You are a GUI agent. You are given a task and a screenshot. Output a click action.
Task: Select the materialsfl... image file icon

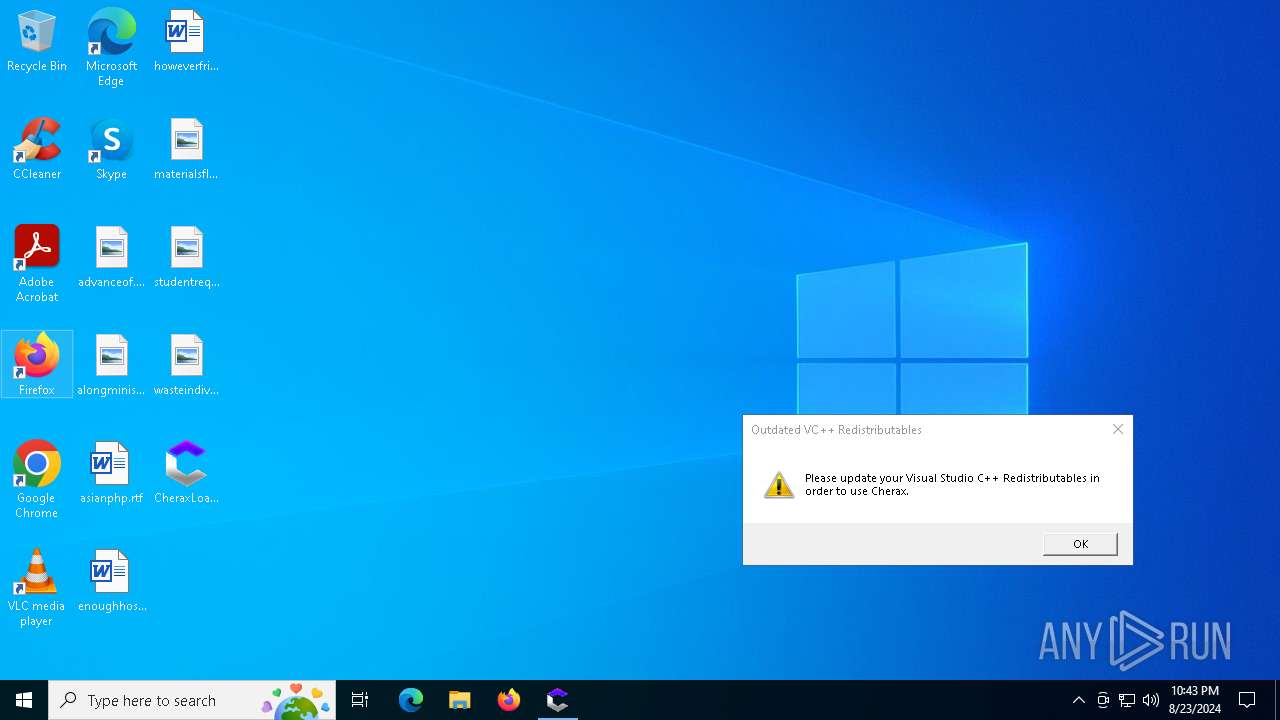(x=186, y=150)
